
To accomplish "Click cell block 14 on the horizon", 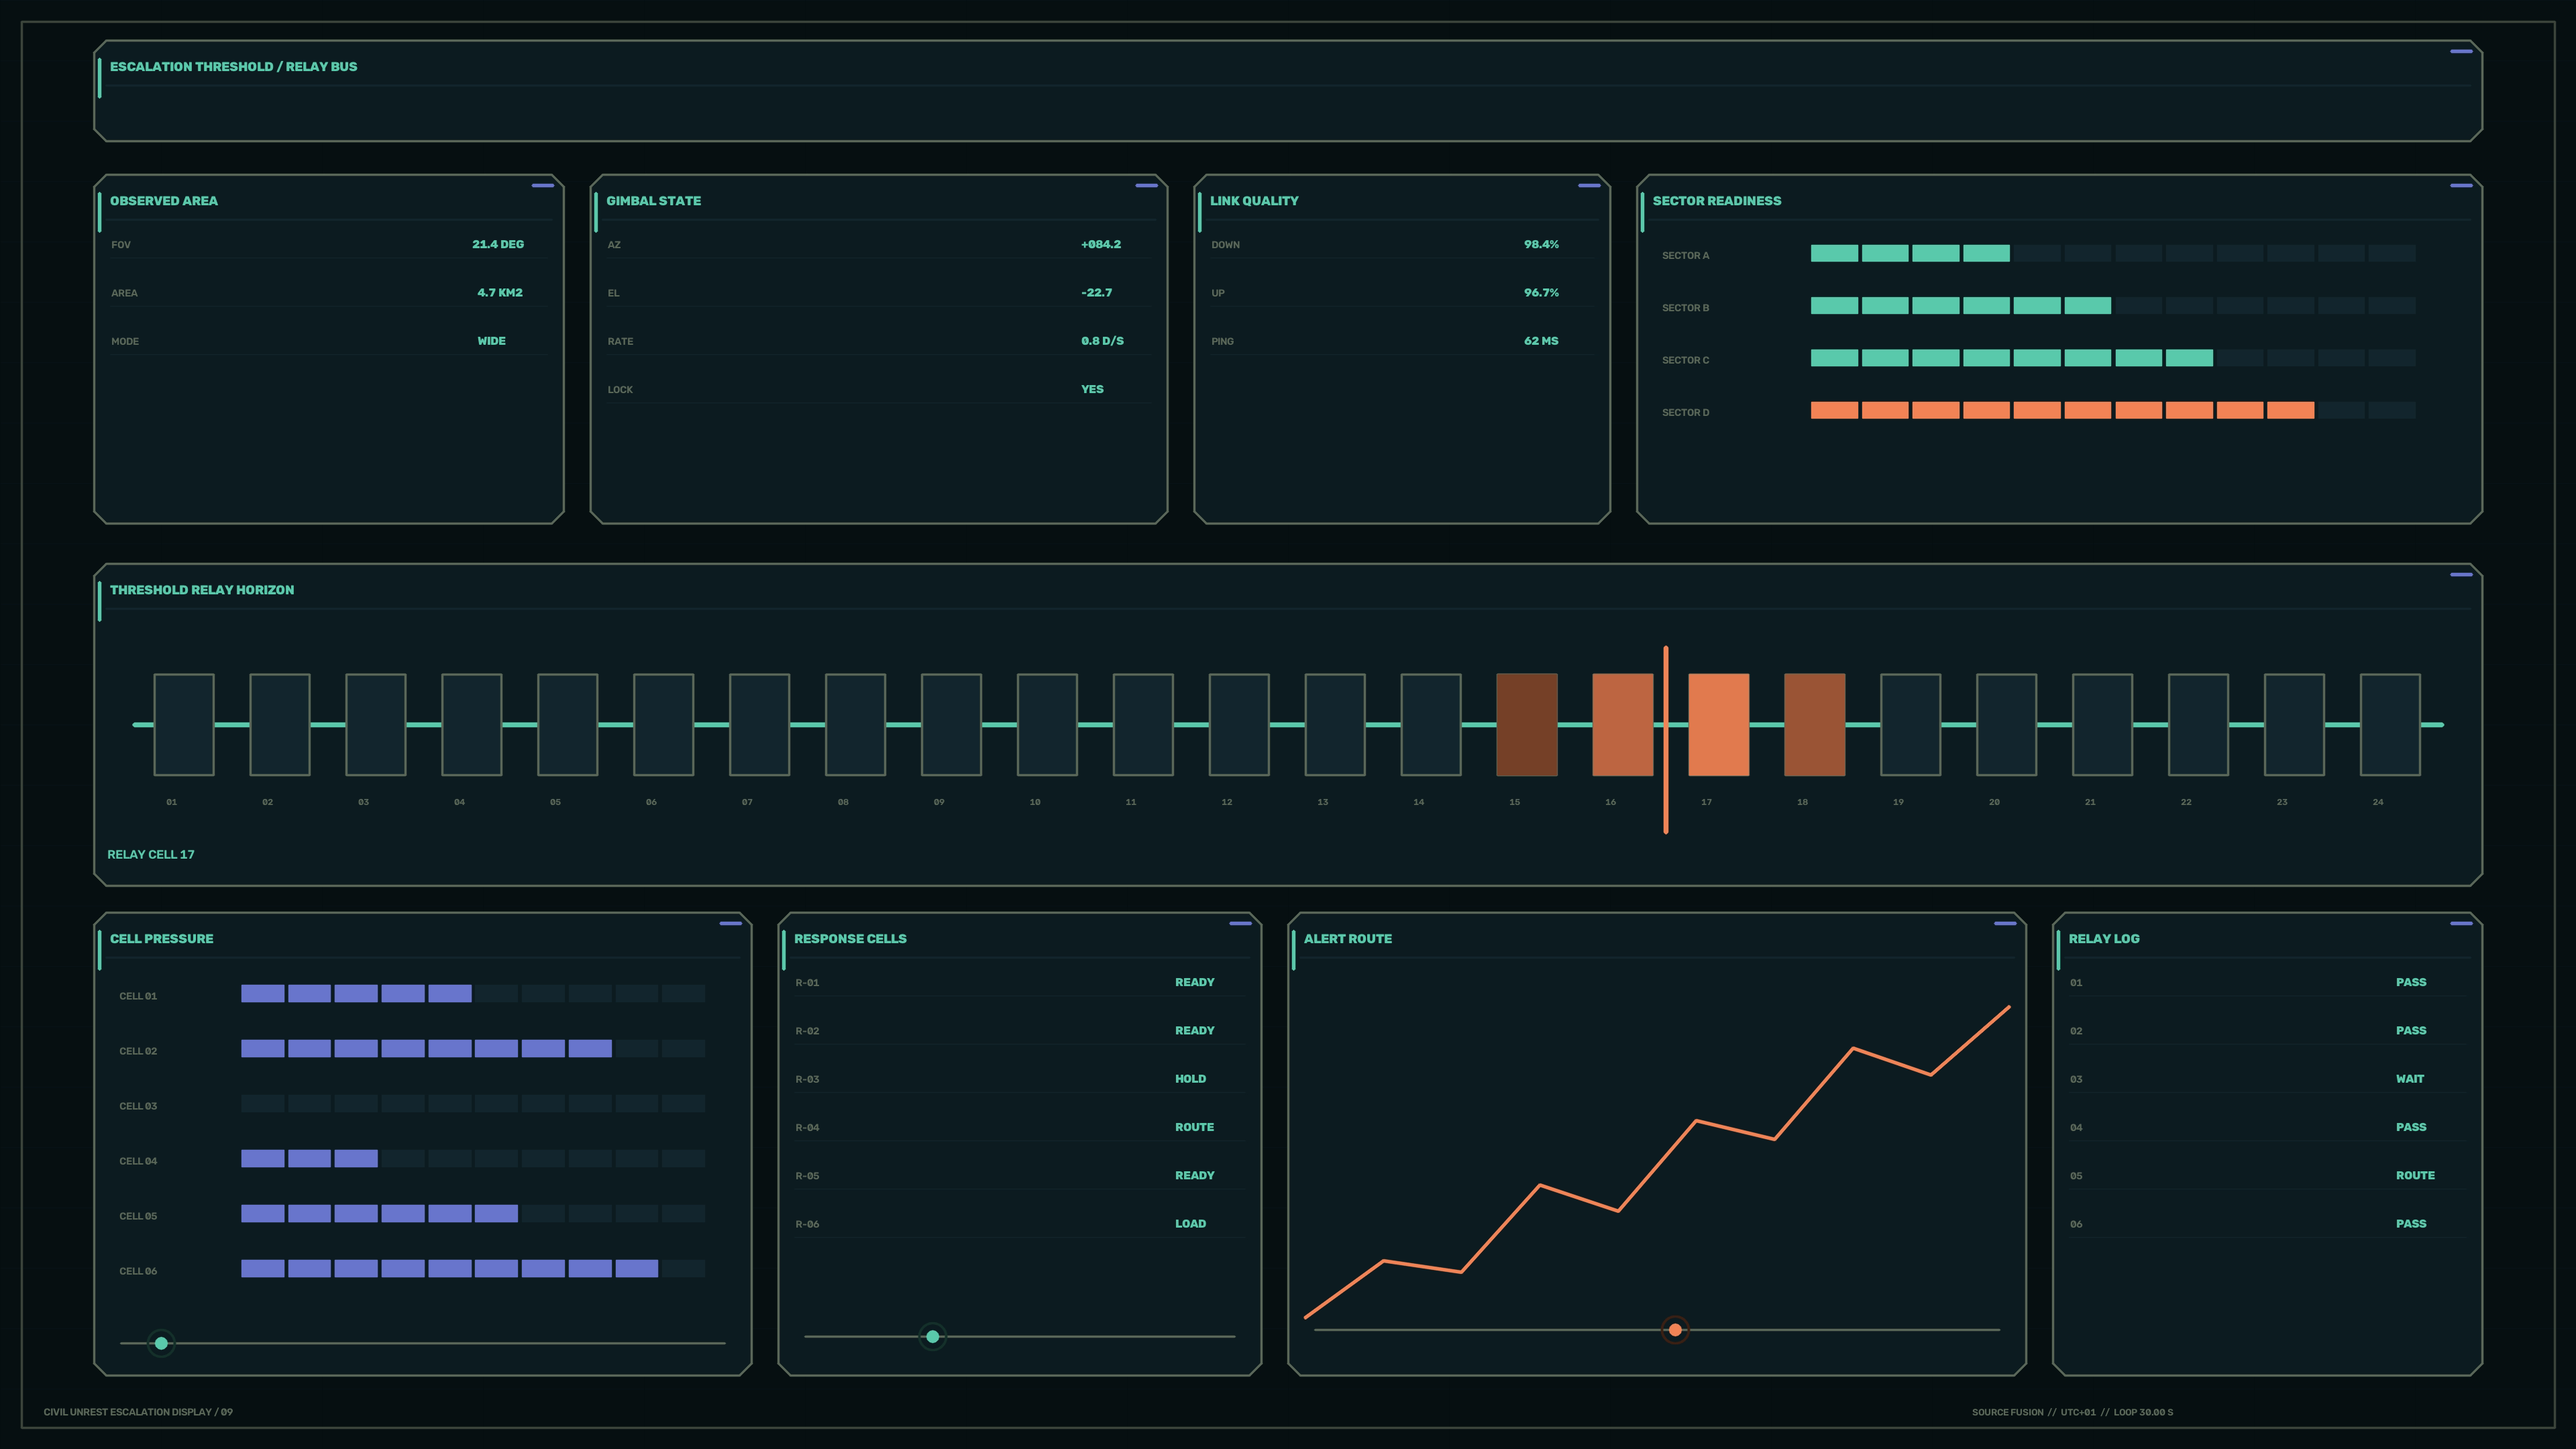I will [1431, 724].
